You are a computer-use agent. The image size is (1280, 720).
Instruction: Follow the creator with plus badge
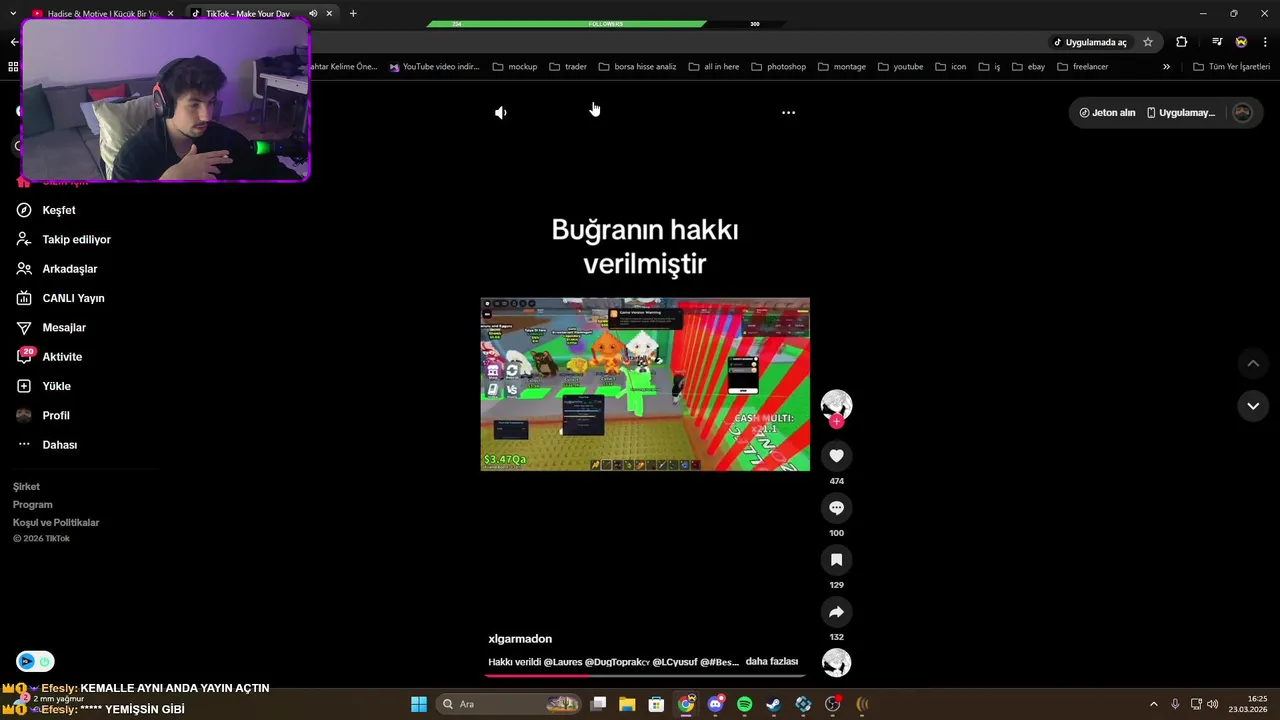(837, 421)
